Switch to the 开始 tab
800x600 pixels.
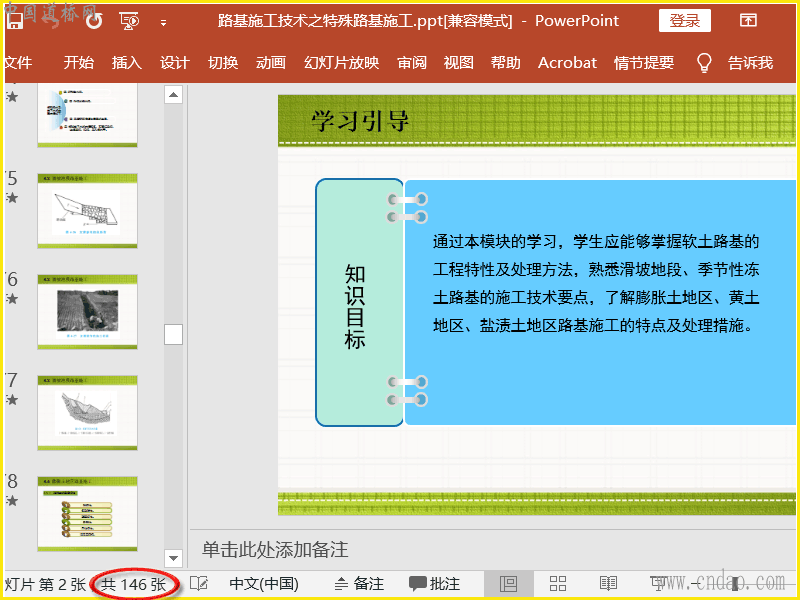[79, 62]
